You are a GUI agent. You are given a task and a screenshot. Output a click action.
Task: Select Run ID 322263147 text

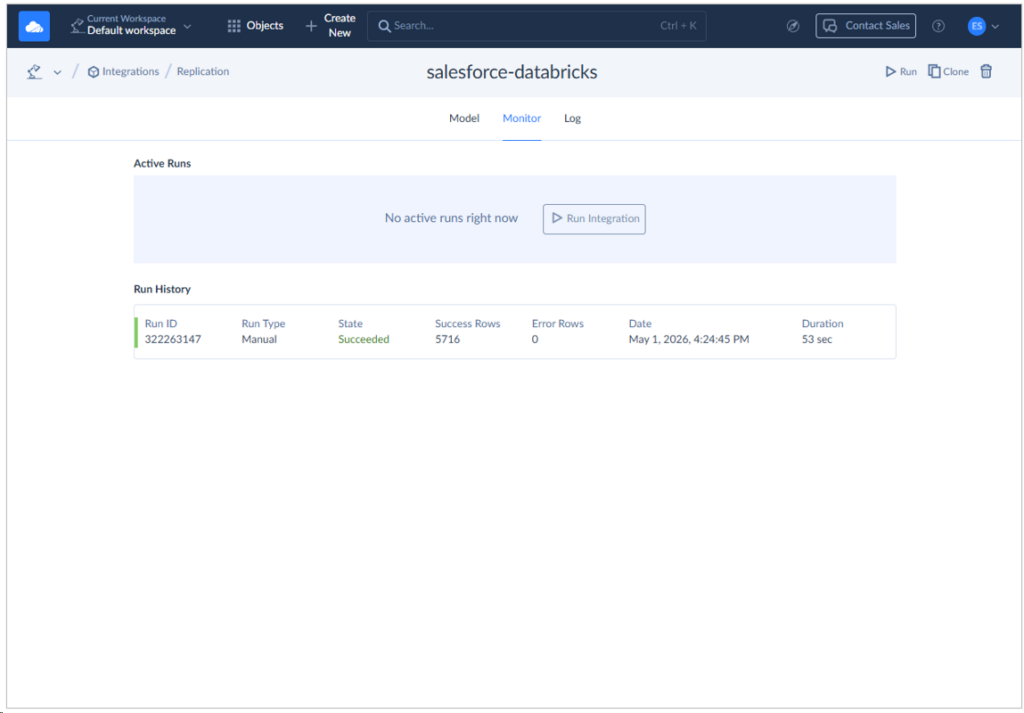point(173,339)
